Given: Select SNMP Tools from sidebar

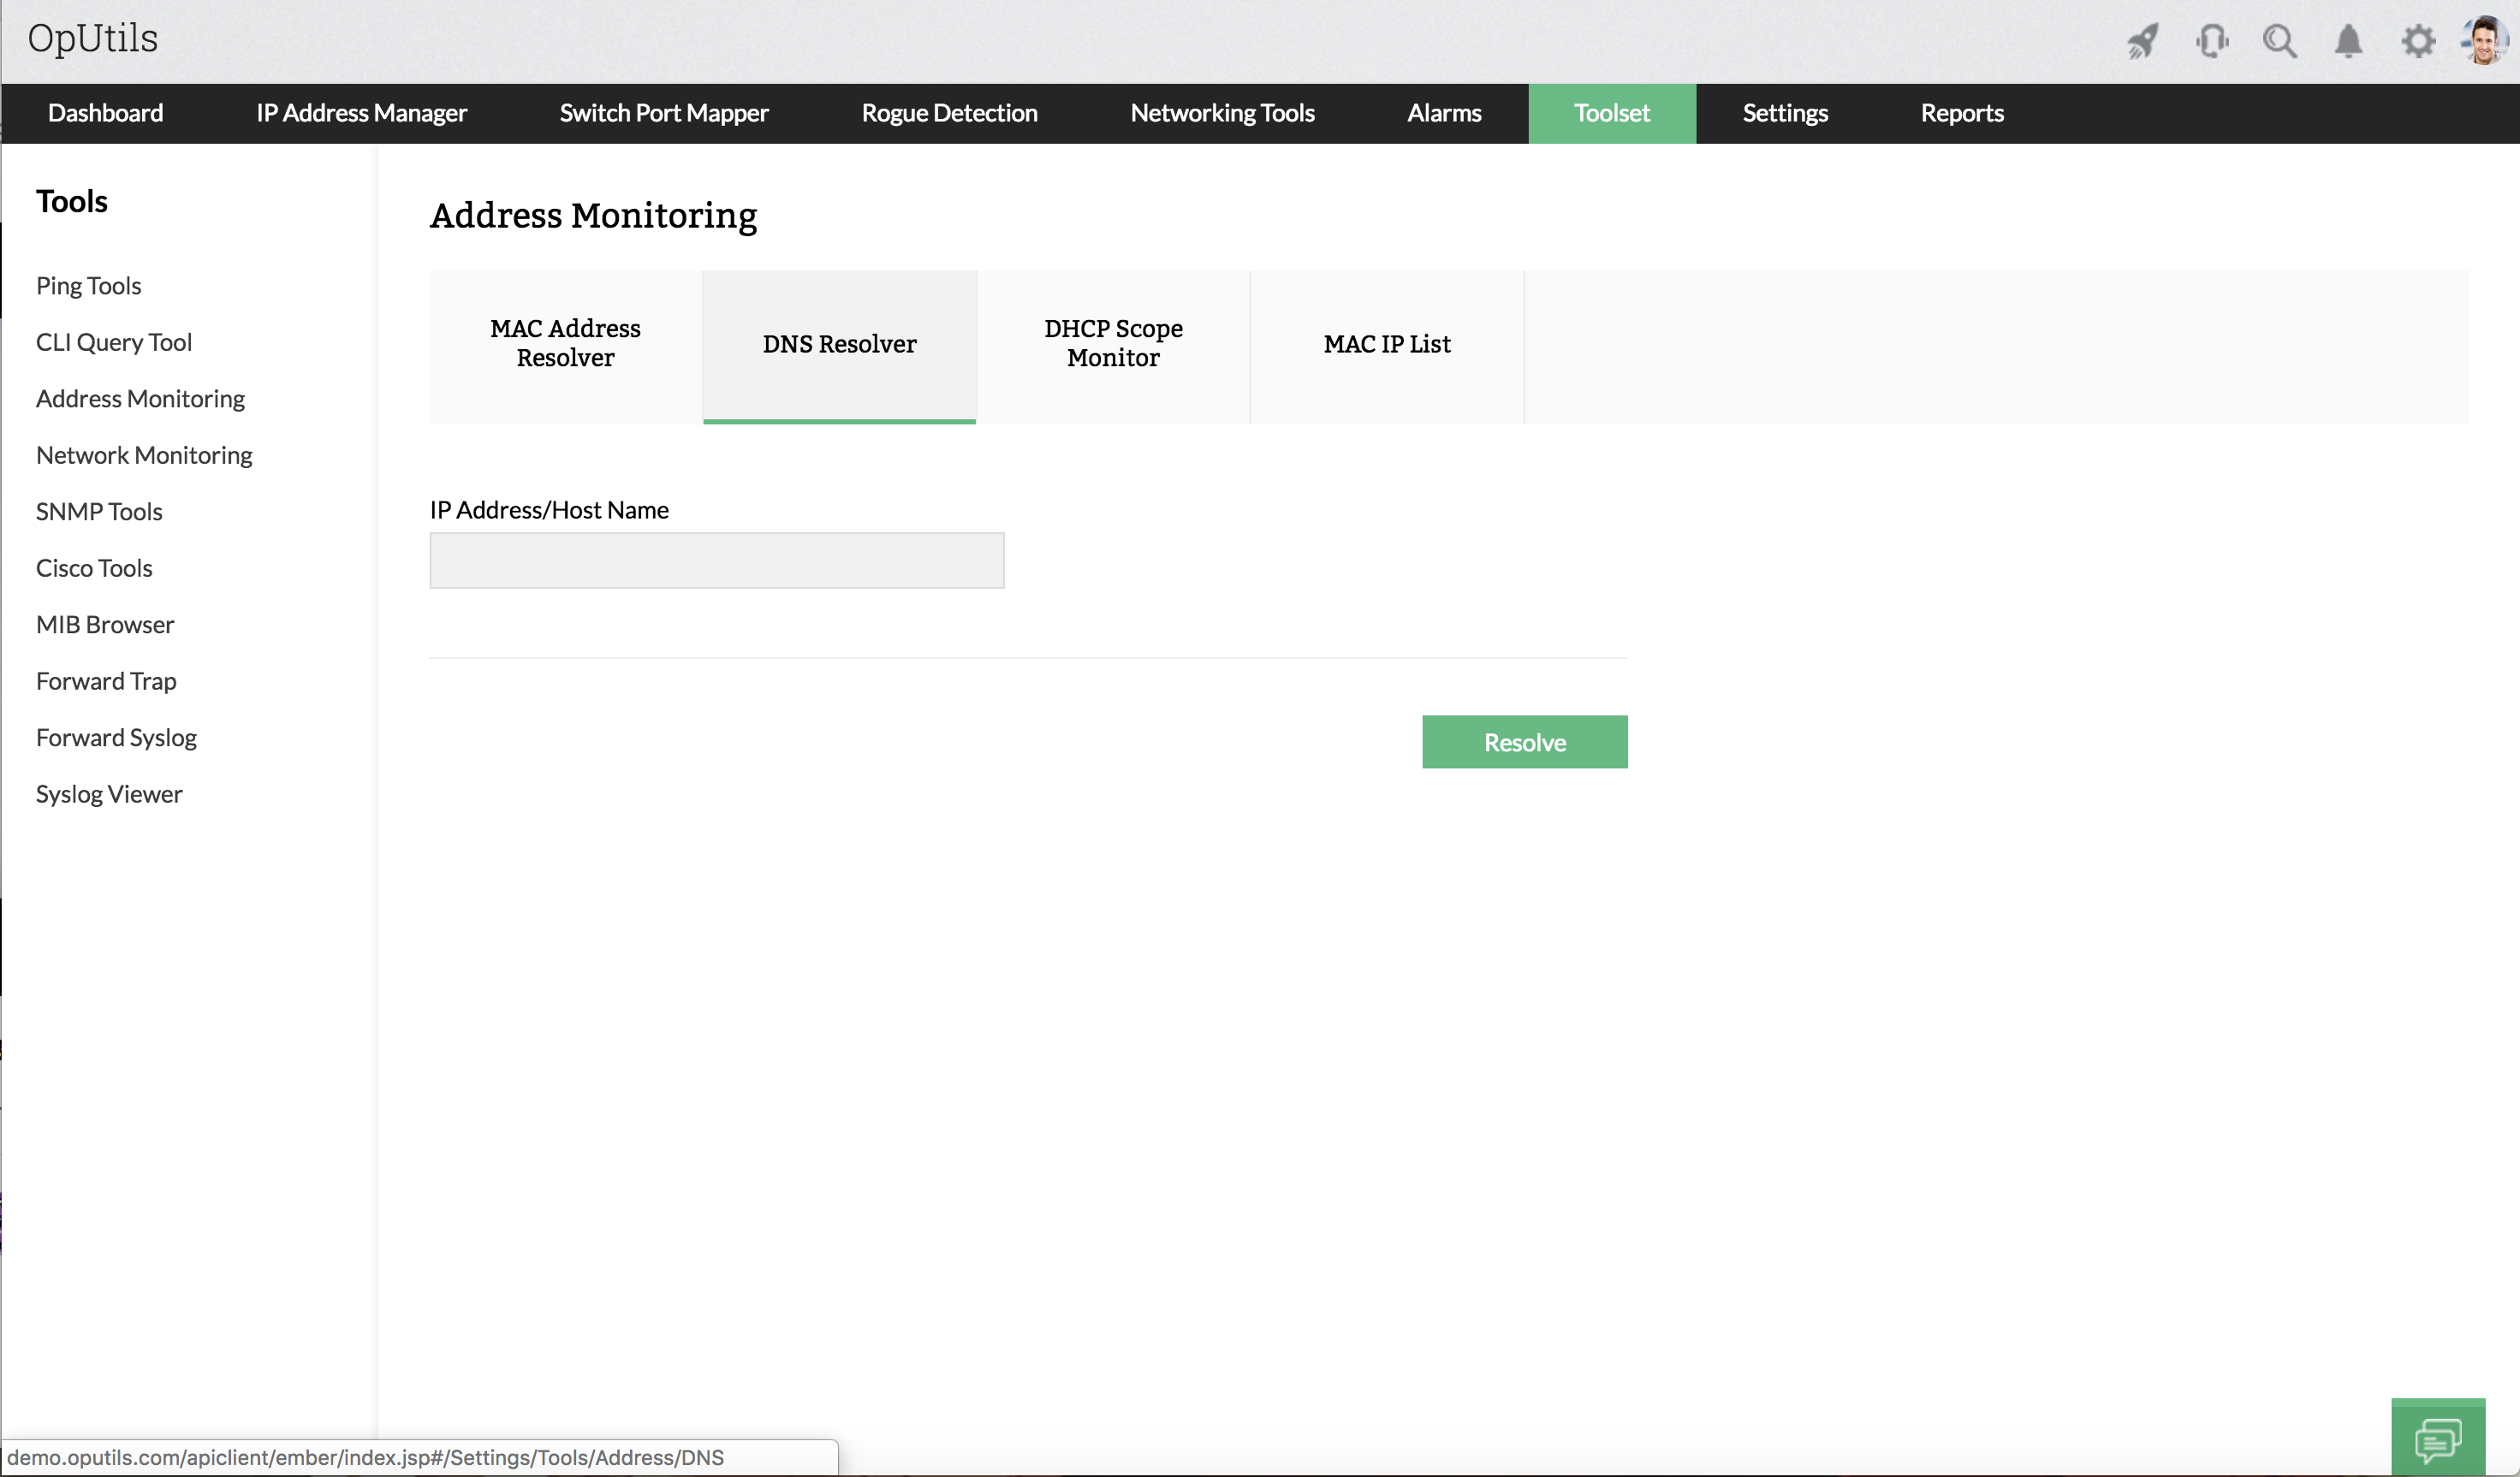Looking at the screenshot, I should pos(99,512).
